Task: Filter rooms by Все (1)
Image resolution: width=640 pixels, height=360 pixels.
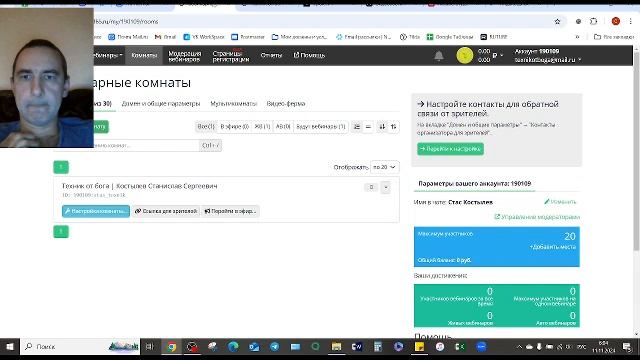Action: click(206, 127)
